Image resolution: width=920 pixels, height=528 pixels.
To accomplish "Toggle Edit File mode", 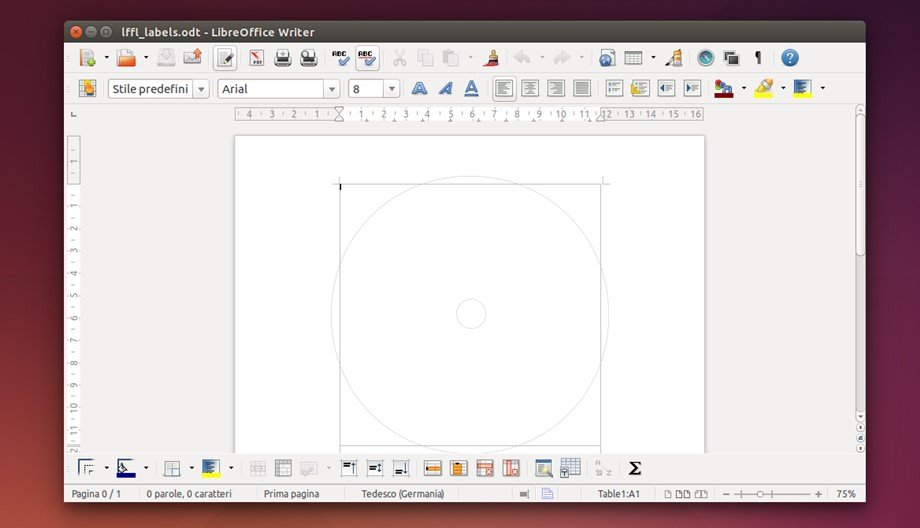I will 226,58.
